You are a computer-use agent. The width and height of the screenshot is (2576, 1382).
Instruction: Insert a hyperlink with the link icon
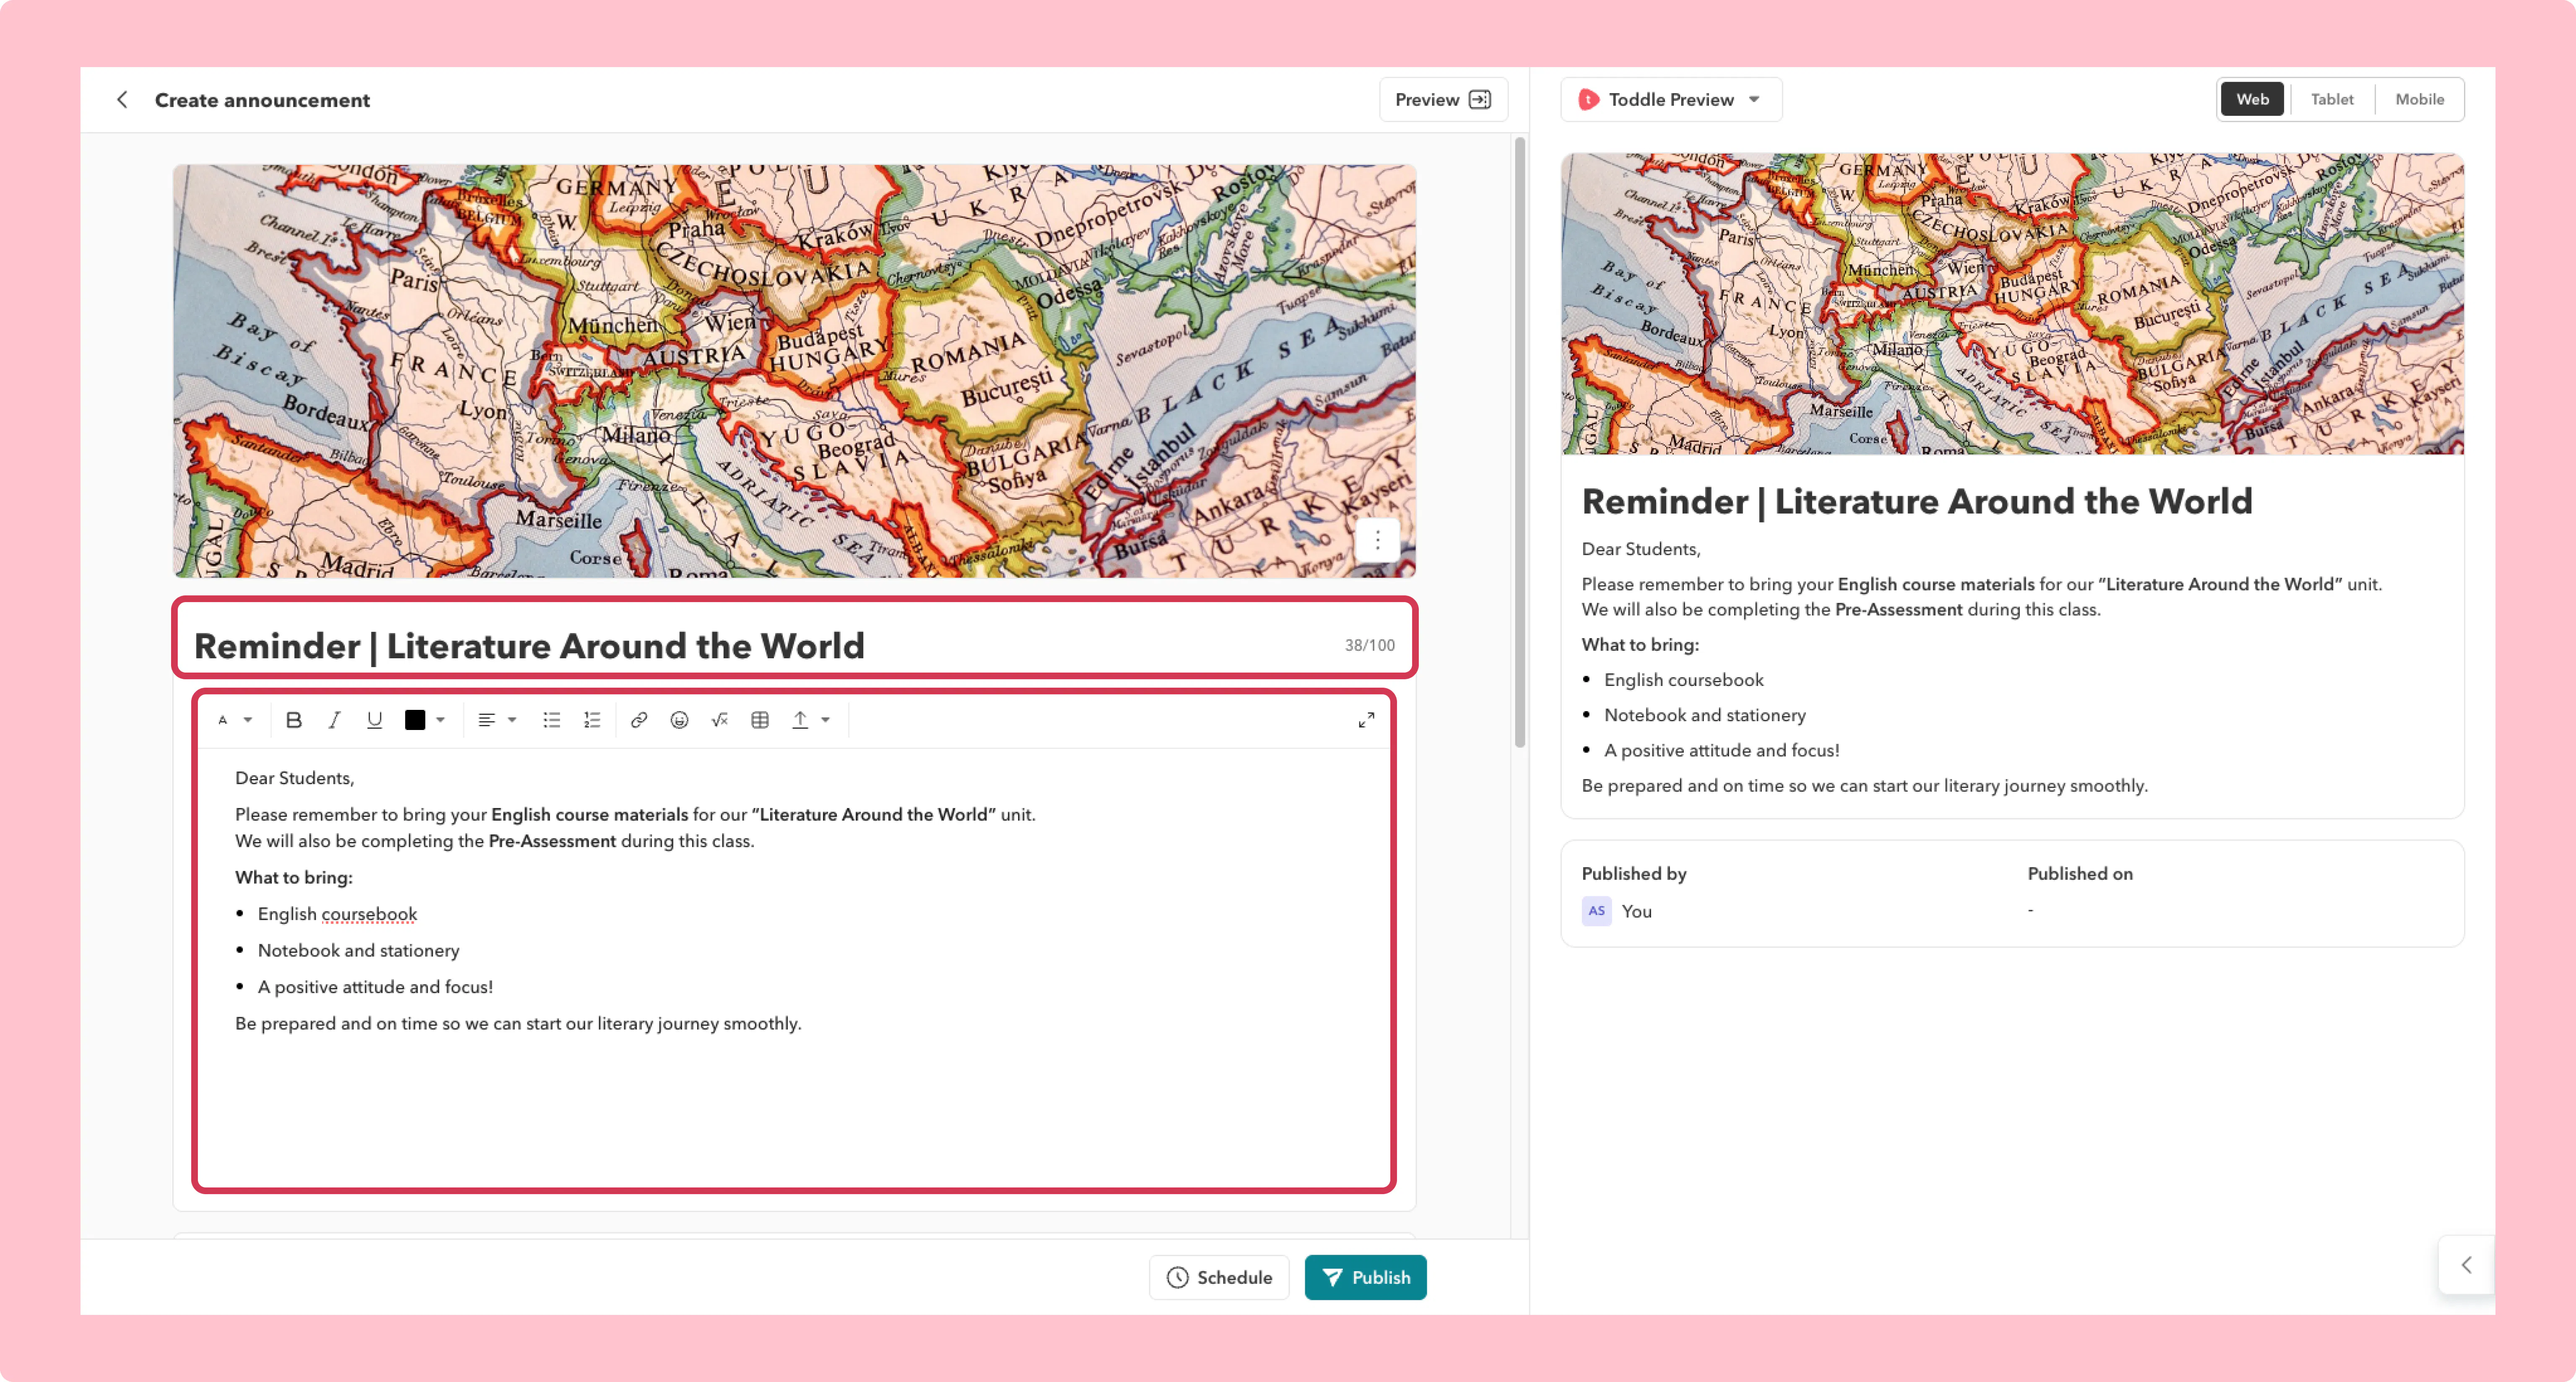point(639,720)
